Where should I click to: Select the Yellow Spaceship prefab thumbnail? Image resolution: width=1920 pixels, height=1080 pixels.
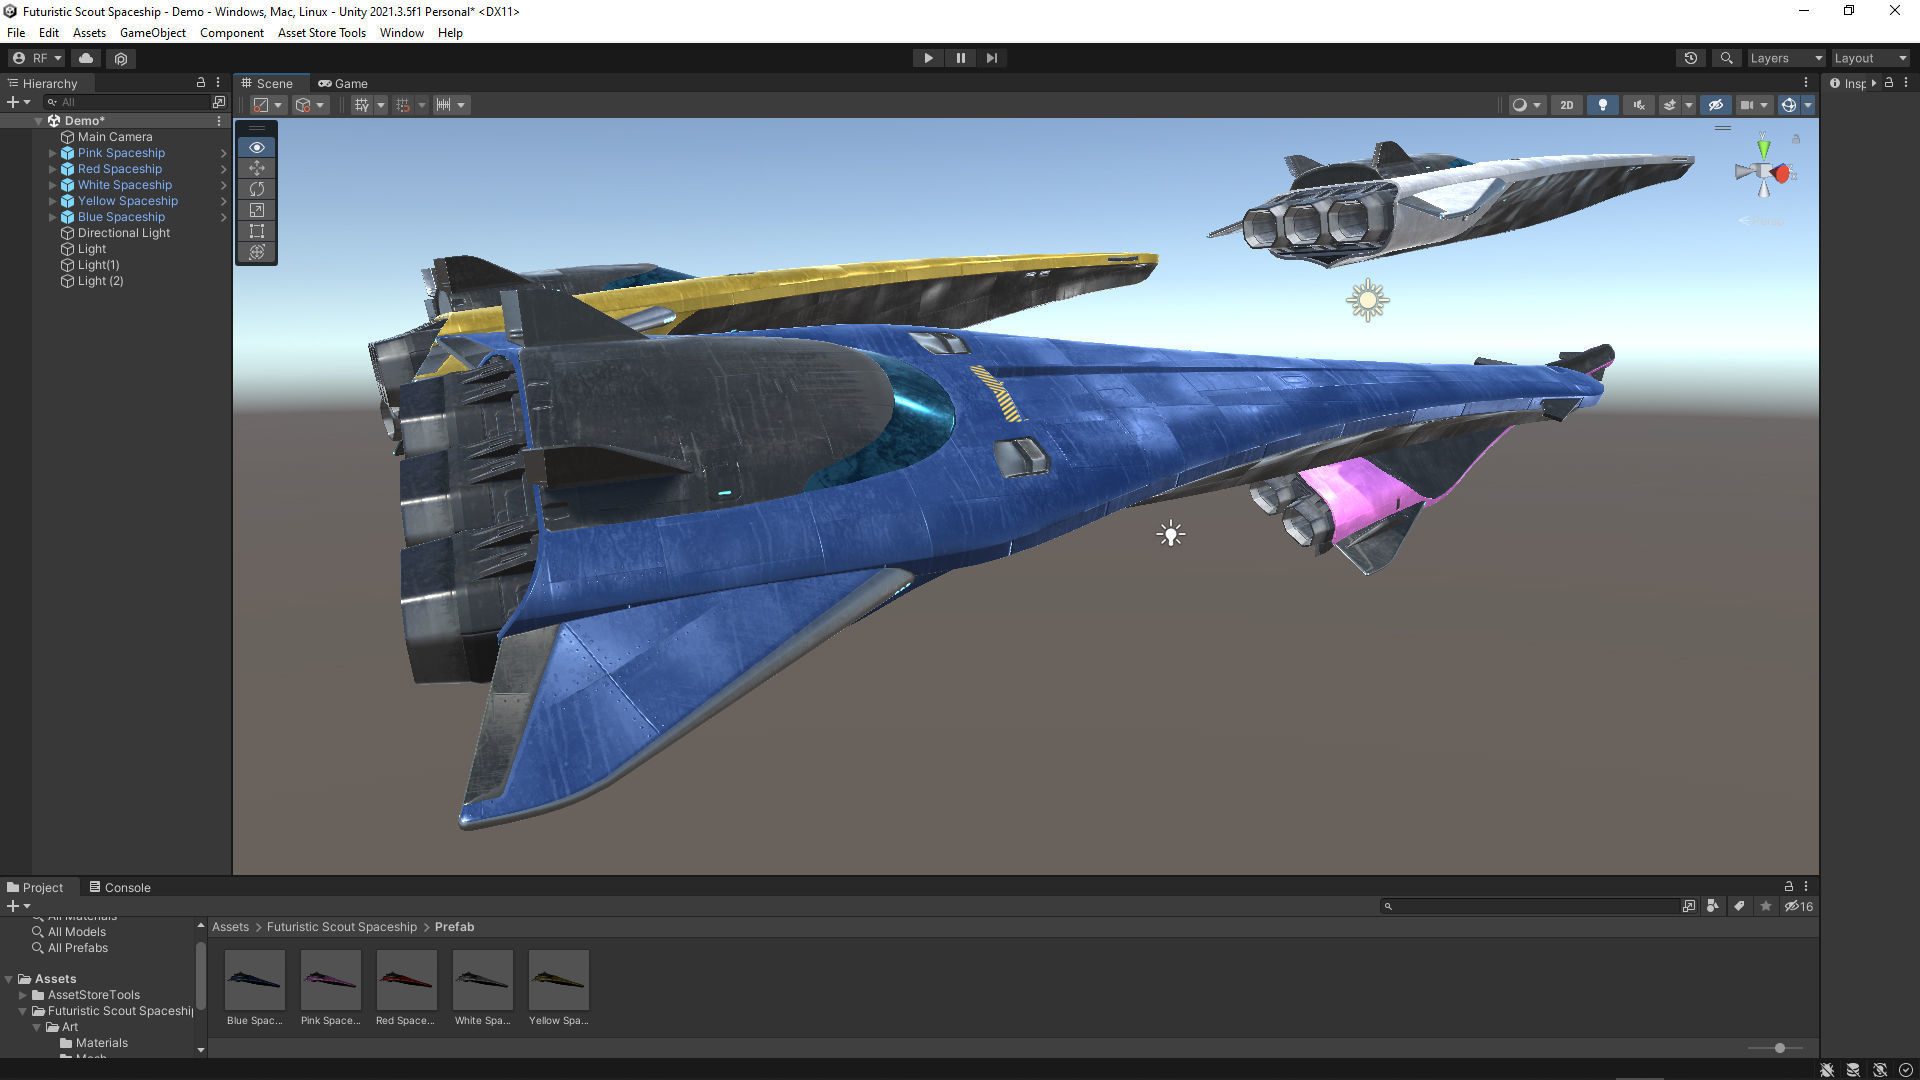pyautogui.click(x=558, y=980)
